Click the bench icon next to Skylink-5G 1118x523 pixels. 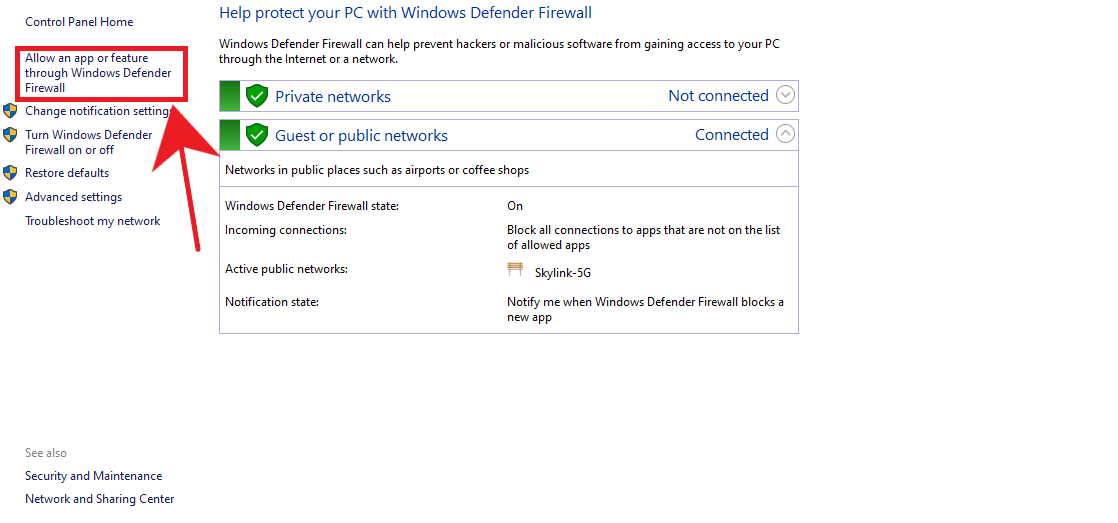point(515,270)
